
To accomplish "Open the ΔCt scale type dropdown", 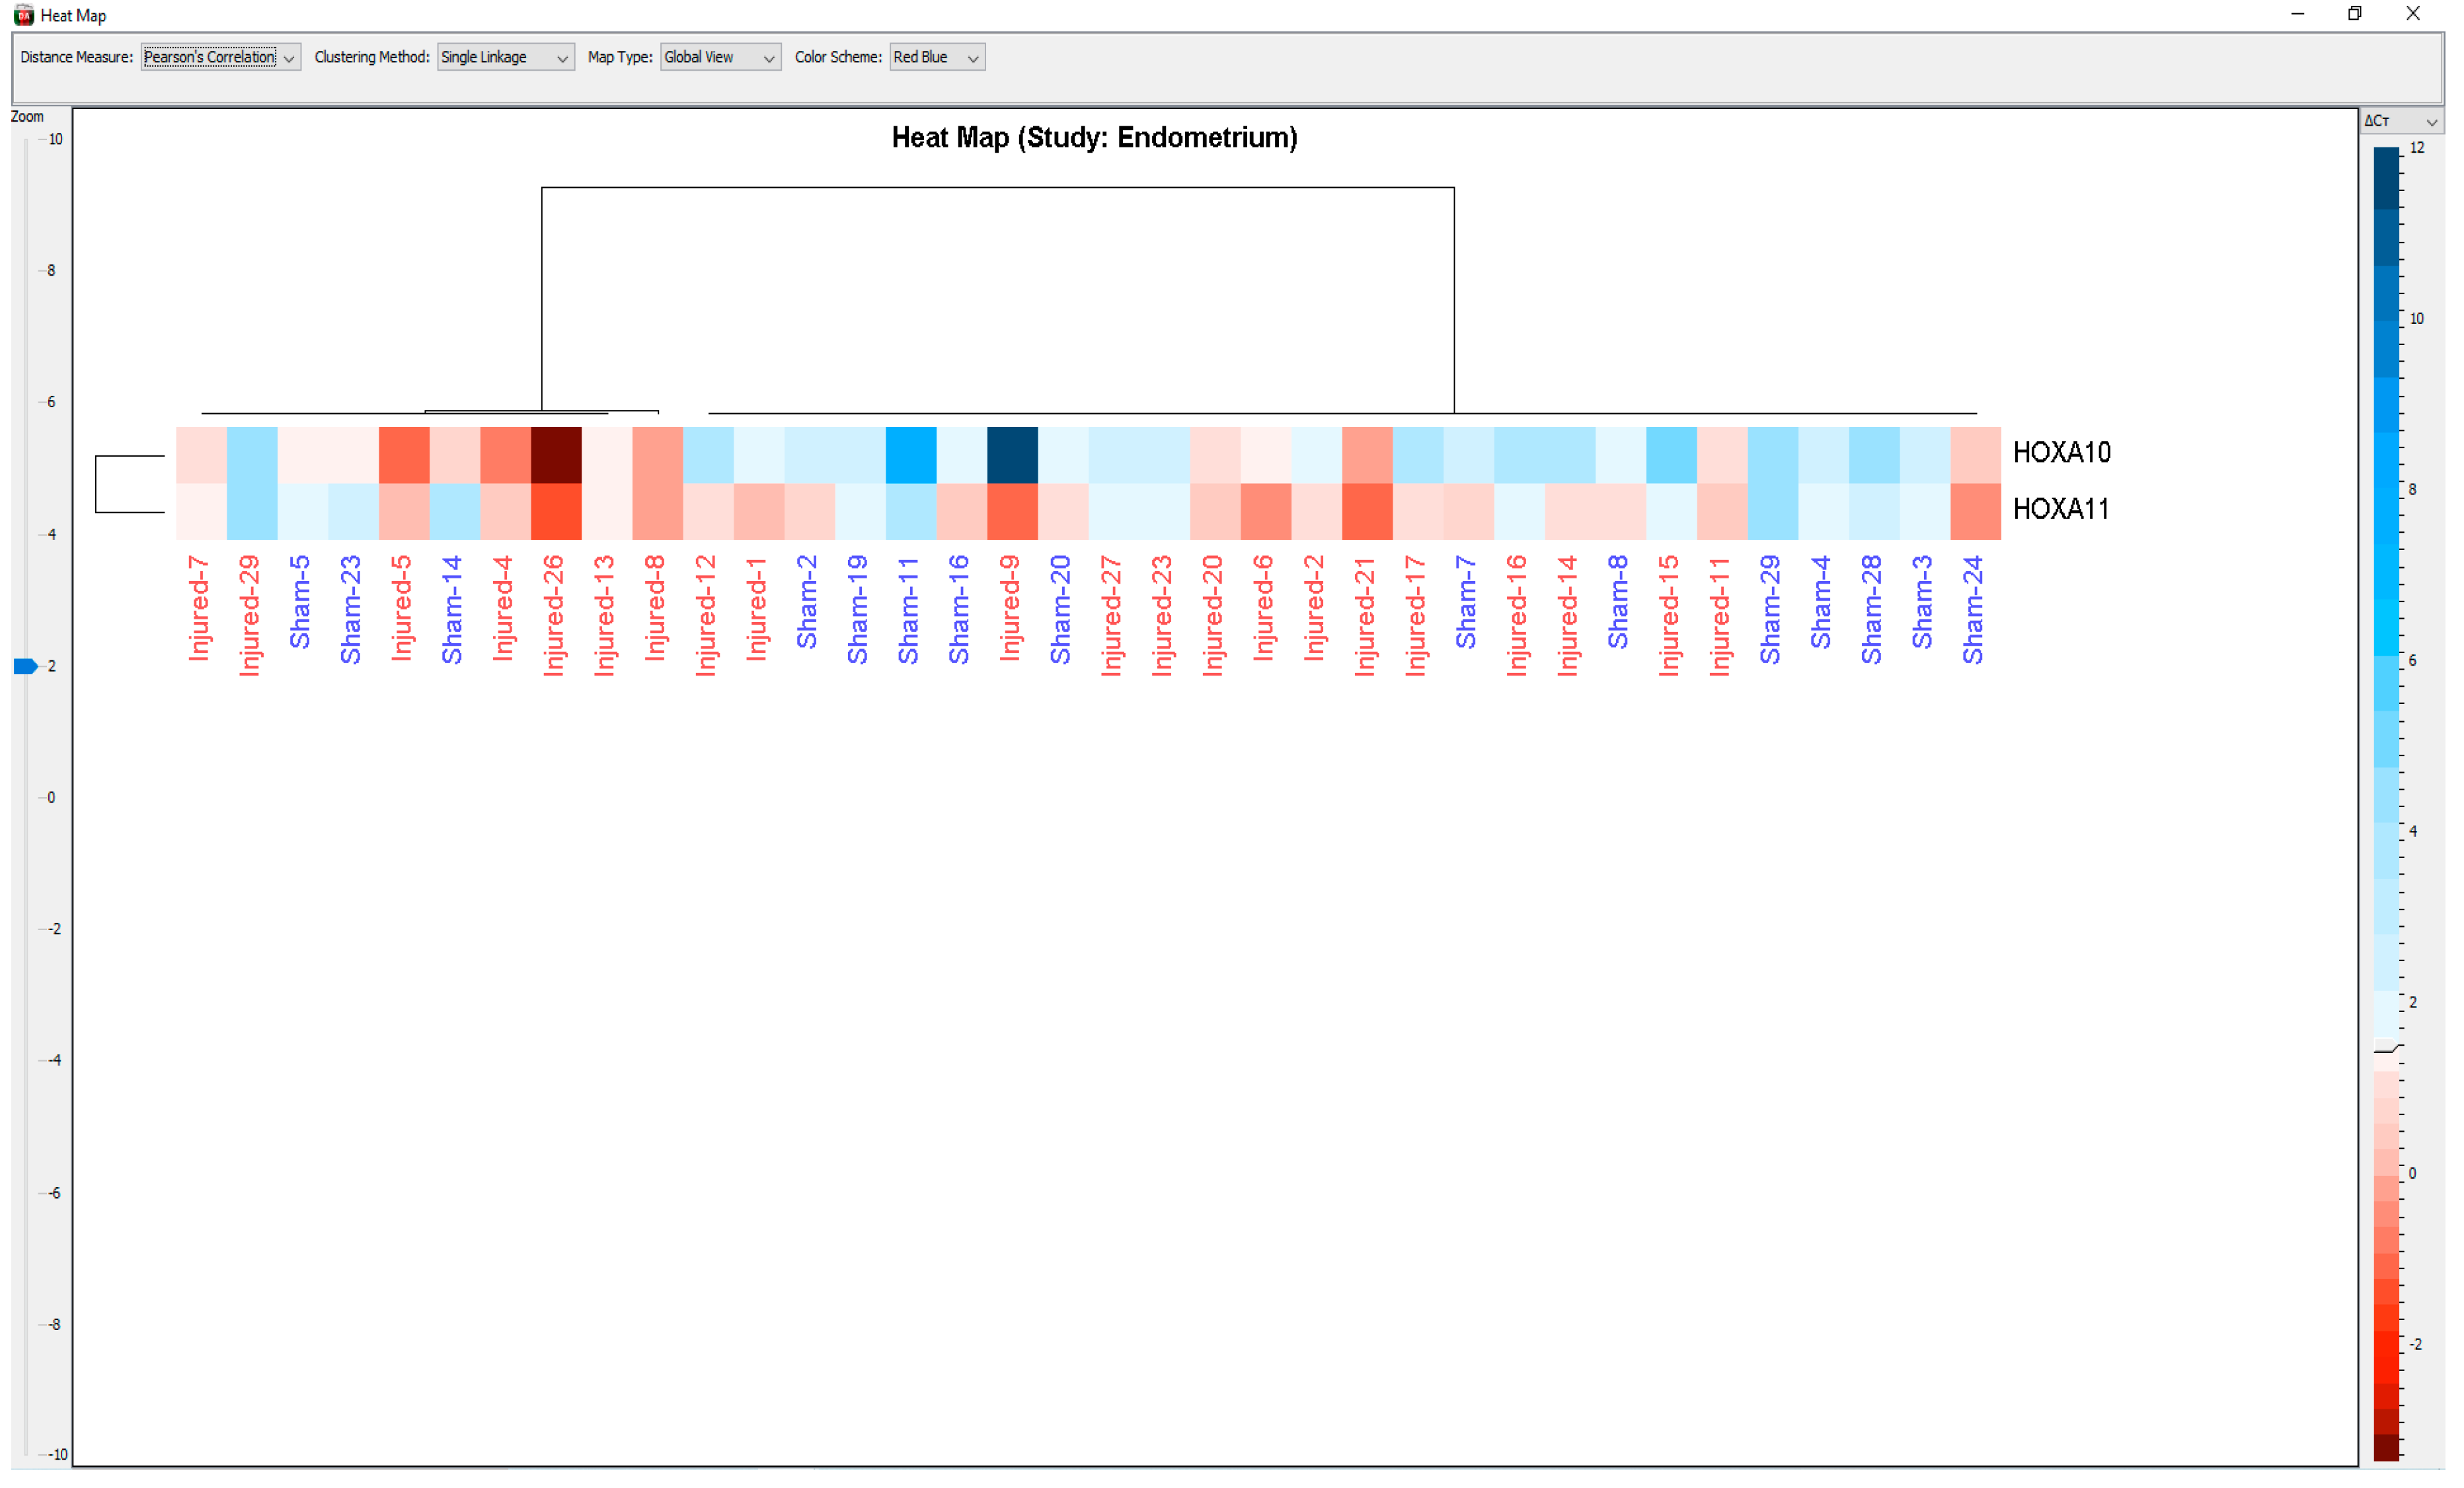I will (2402, 121).
